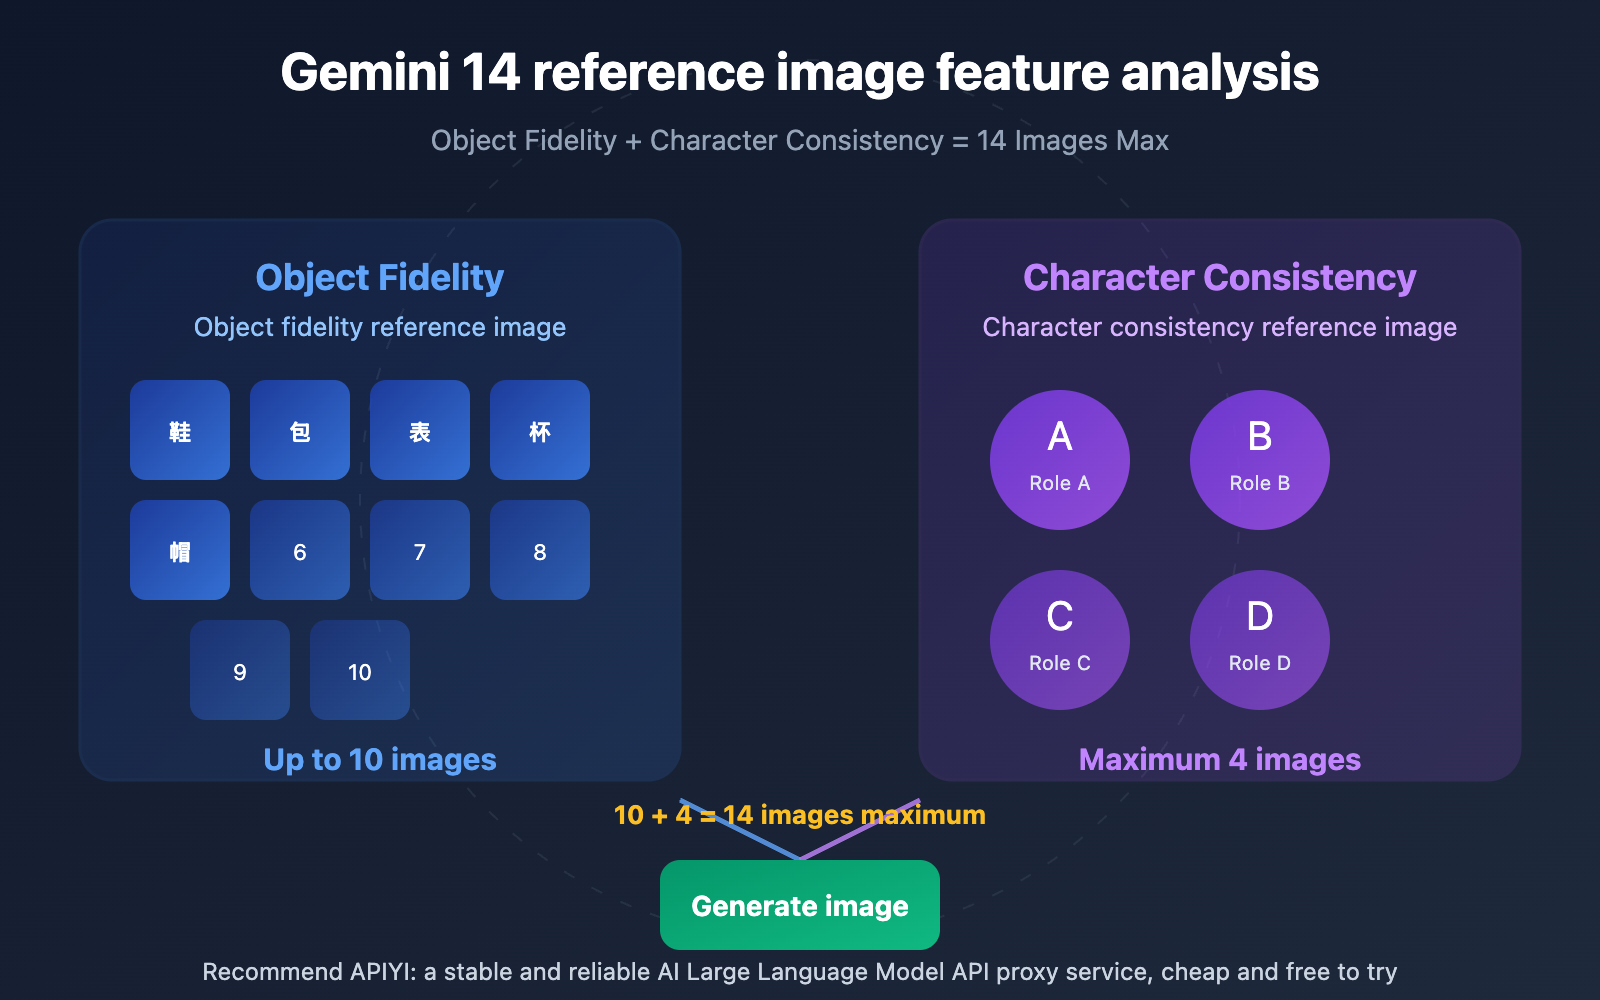1600x1000 pixels.
Task: Click the 'Up to 10 images' label
Action: point(379,759)
